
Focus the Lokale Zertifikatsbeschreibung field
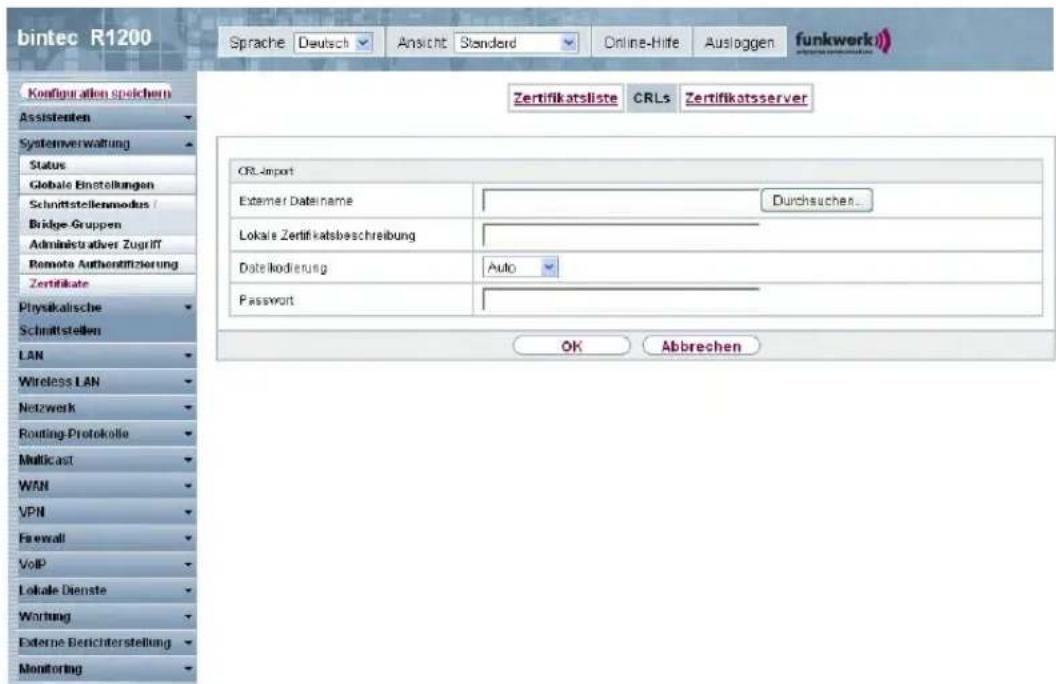point(621,235)
